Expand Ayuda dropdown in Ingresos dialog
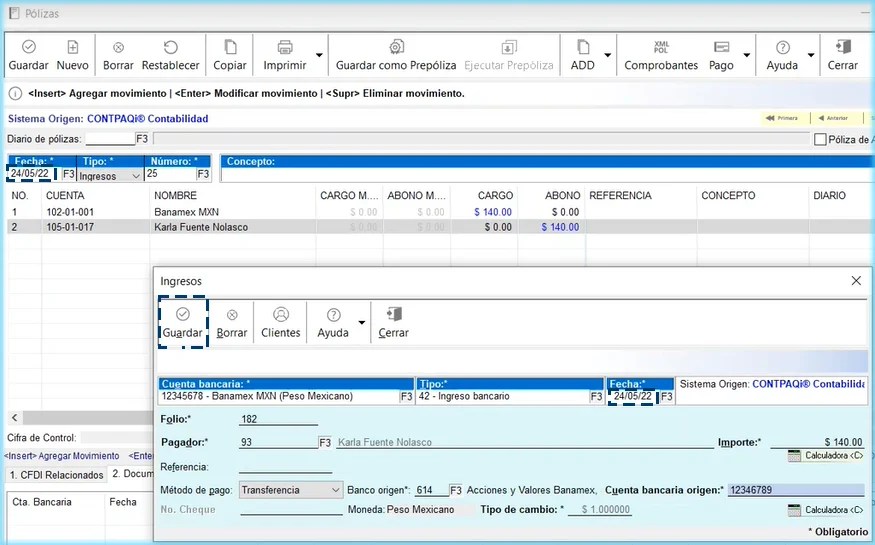Screen dimensions: 875x545 [x=362, y=322]
